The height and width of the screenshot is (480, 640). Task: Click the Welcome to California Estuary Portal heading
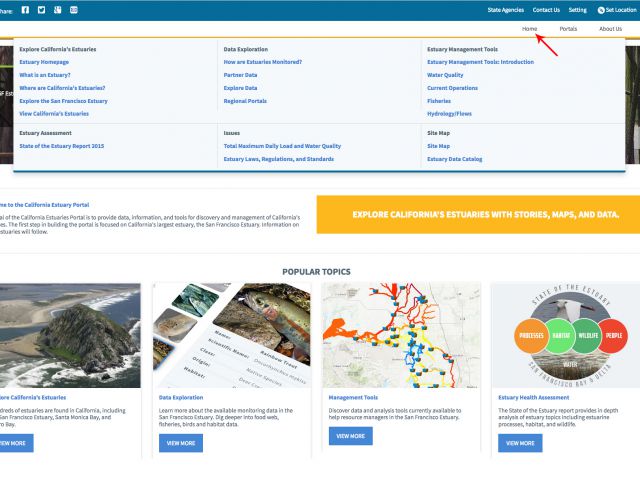click(x=44, y=205)
